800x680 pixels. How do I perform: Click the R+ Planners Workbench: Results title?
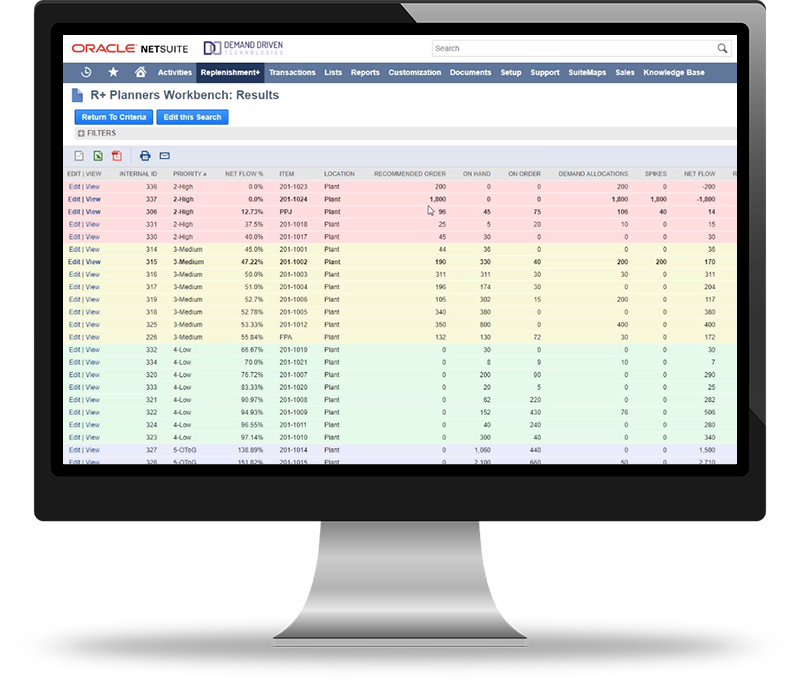point(185,95)
